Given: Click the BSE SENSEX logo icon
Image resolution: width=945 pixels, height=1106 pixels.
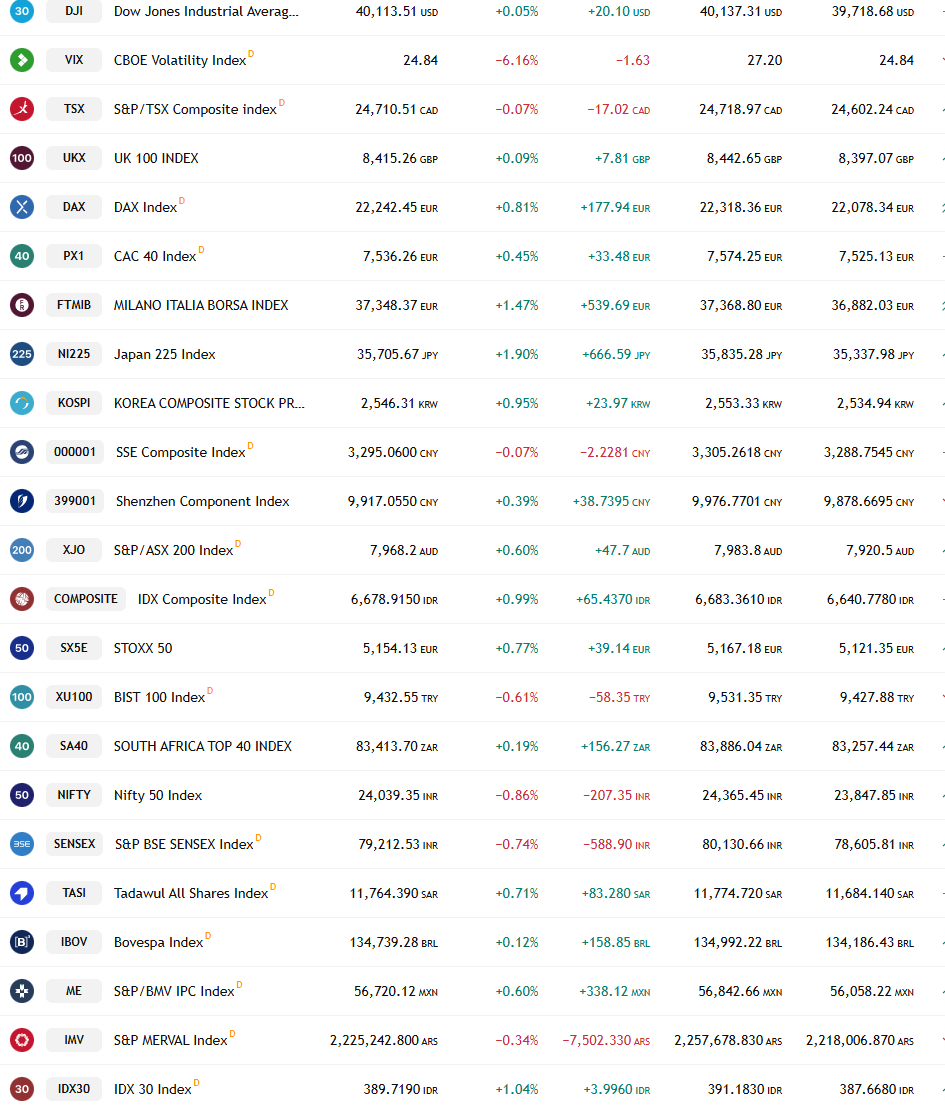Looking at the screenshot, I should pos(22,844).
